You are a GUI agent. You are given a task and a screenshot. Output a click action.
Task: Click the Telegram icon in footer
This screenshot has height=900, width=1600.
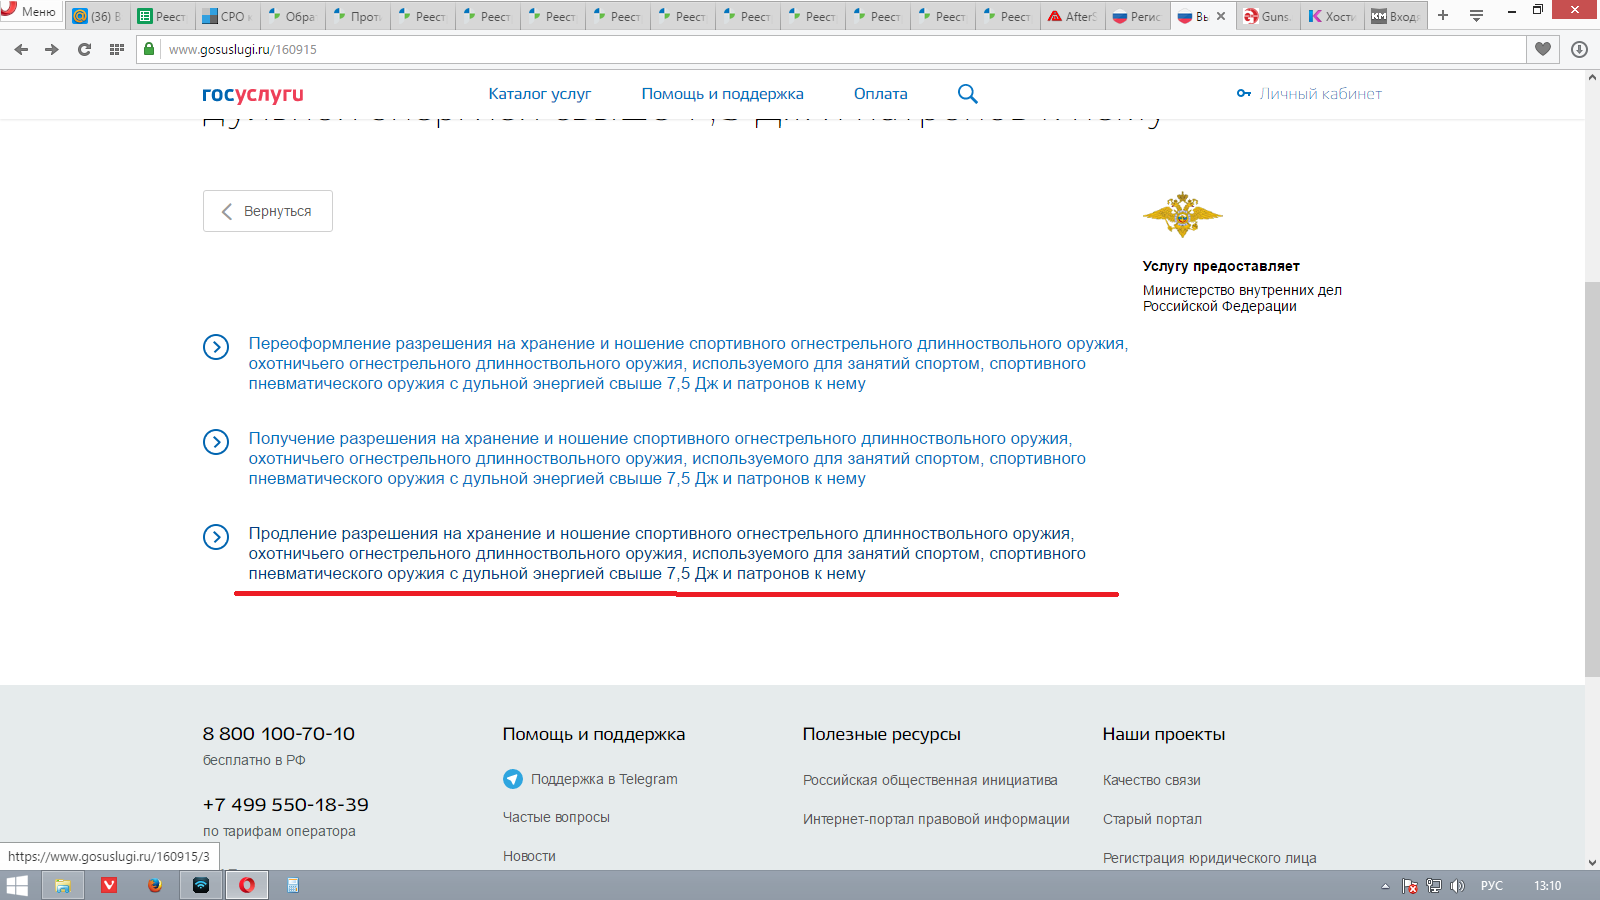[513, 779]
